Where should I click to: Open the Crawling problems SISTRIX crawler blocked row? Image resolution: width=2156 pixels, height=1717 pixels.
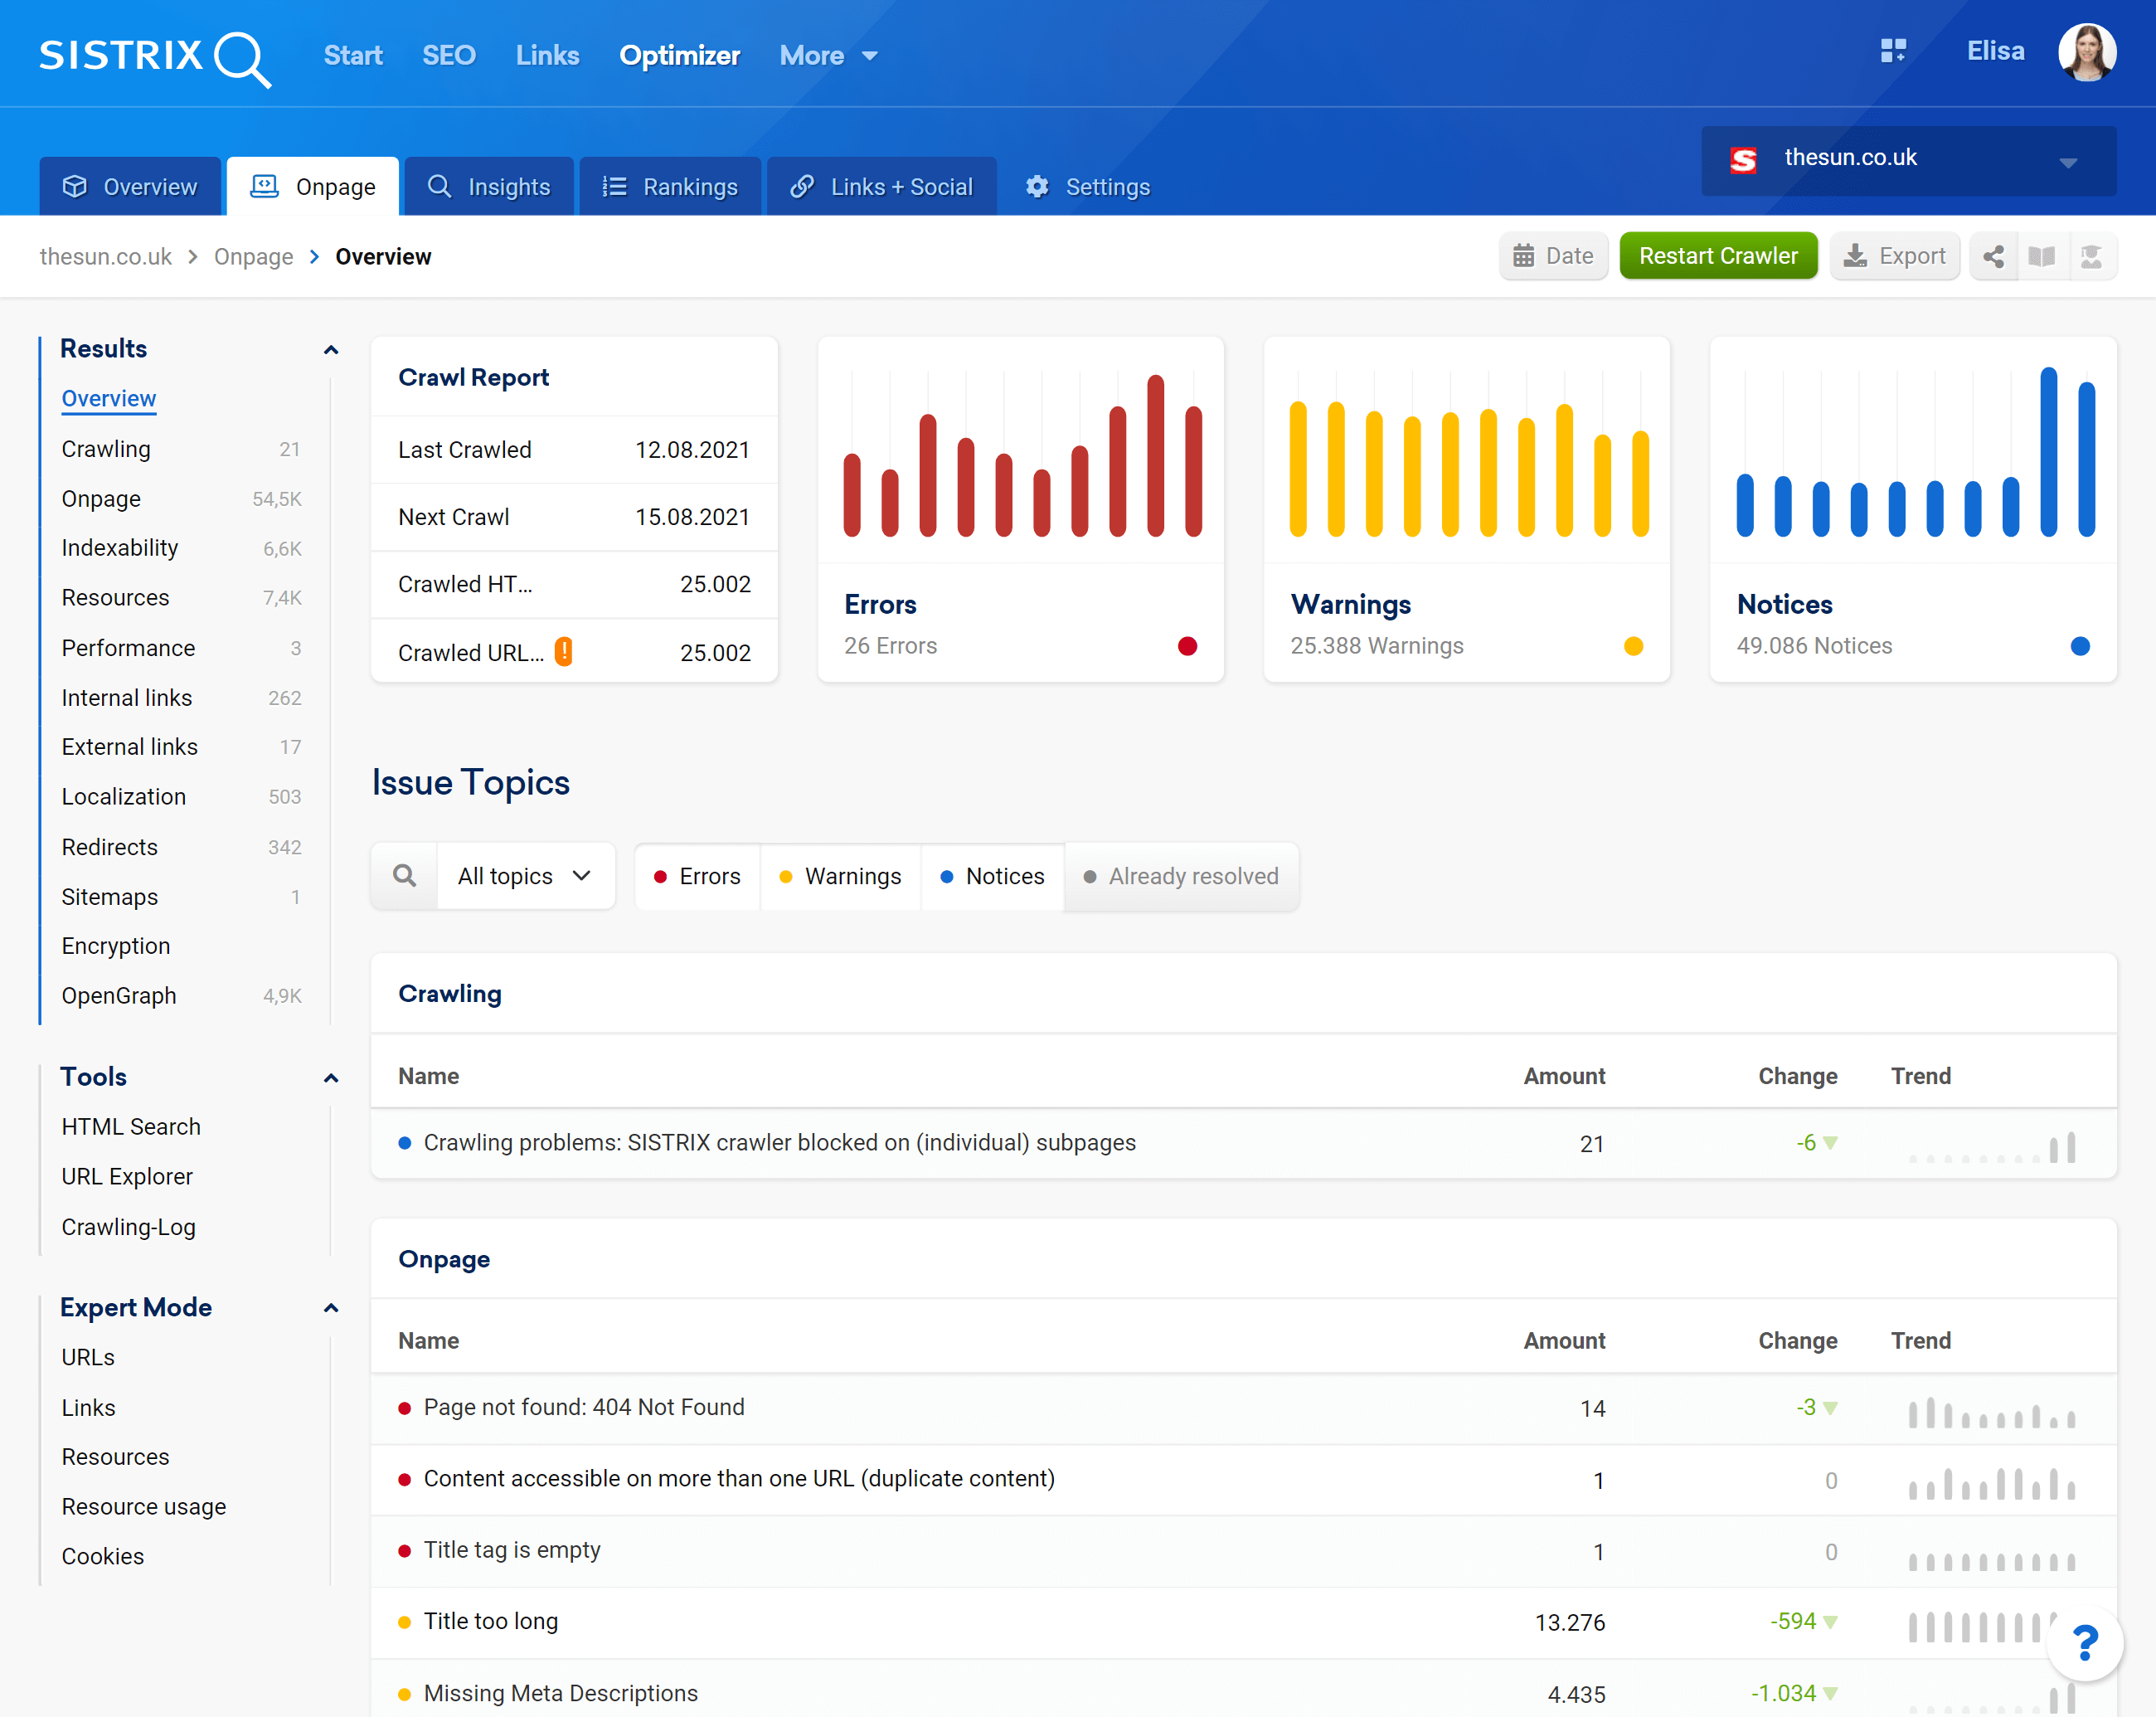click(1243, 1144)
